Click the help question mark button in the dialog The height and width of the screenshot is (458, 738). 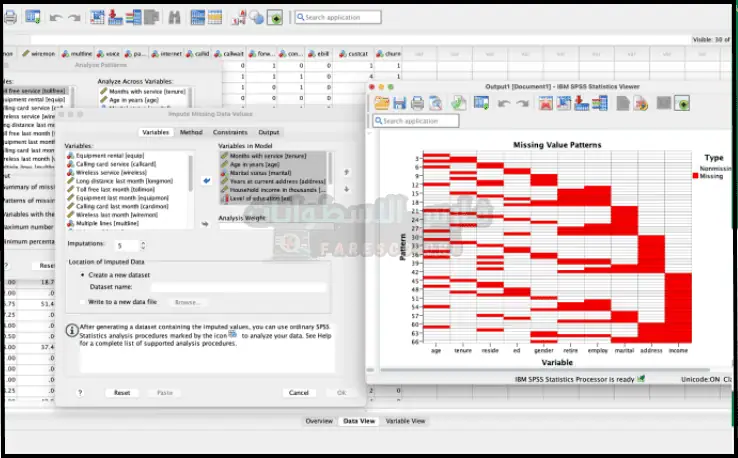pyautogui.click(x=80, y=393)
